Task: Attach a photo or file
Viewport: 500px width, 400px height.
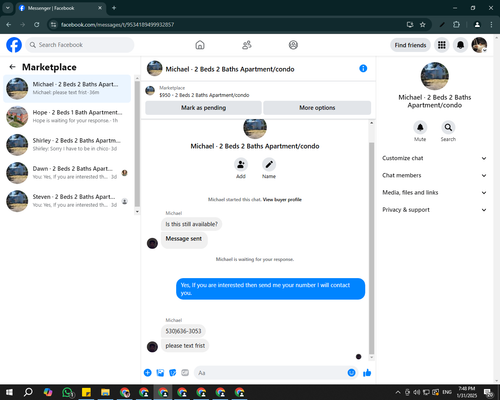Action: point(160,373)
